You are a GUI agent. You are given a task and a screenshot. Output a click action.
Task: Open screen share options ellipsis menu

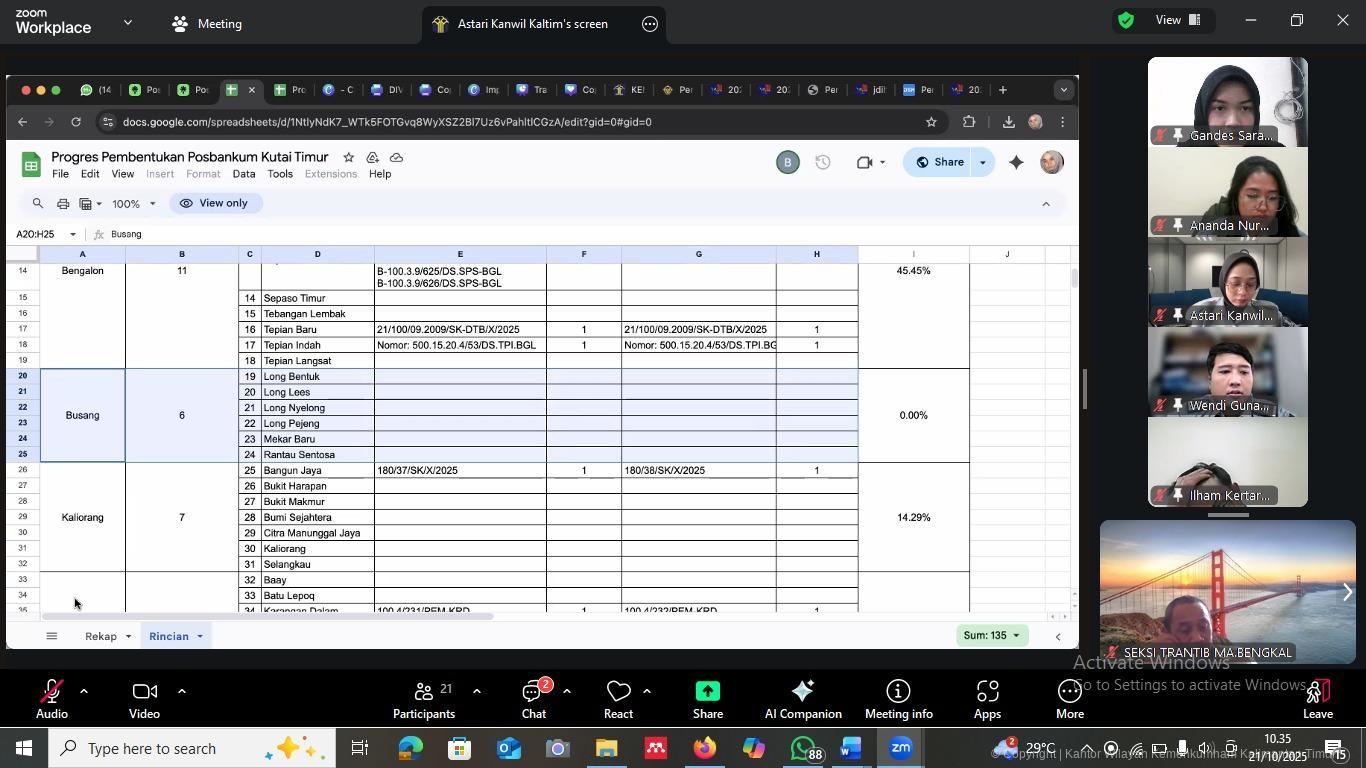tap(650, 24)
